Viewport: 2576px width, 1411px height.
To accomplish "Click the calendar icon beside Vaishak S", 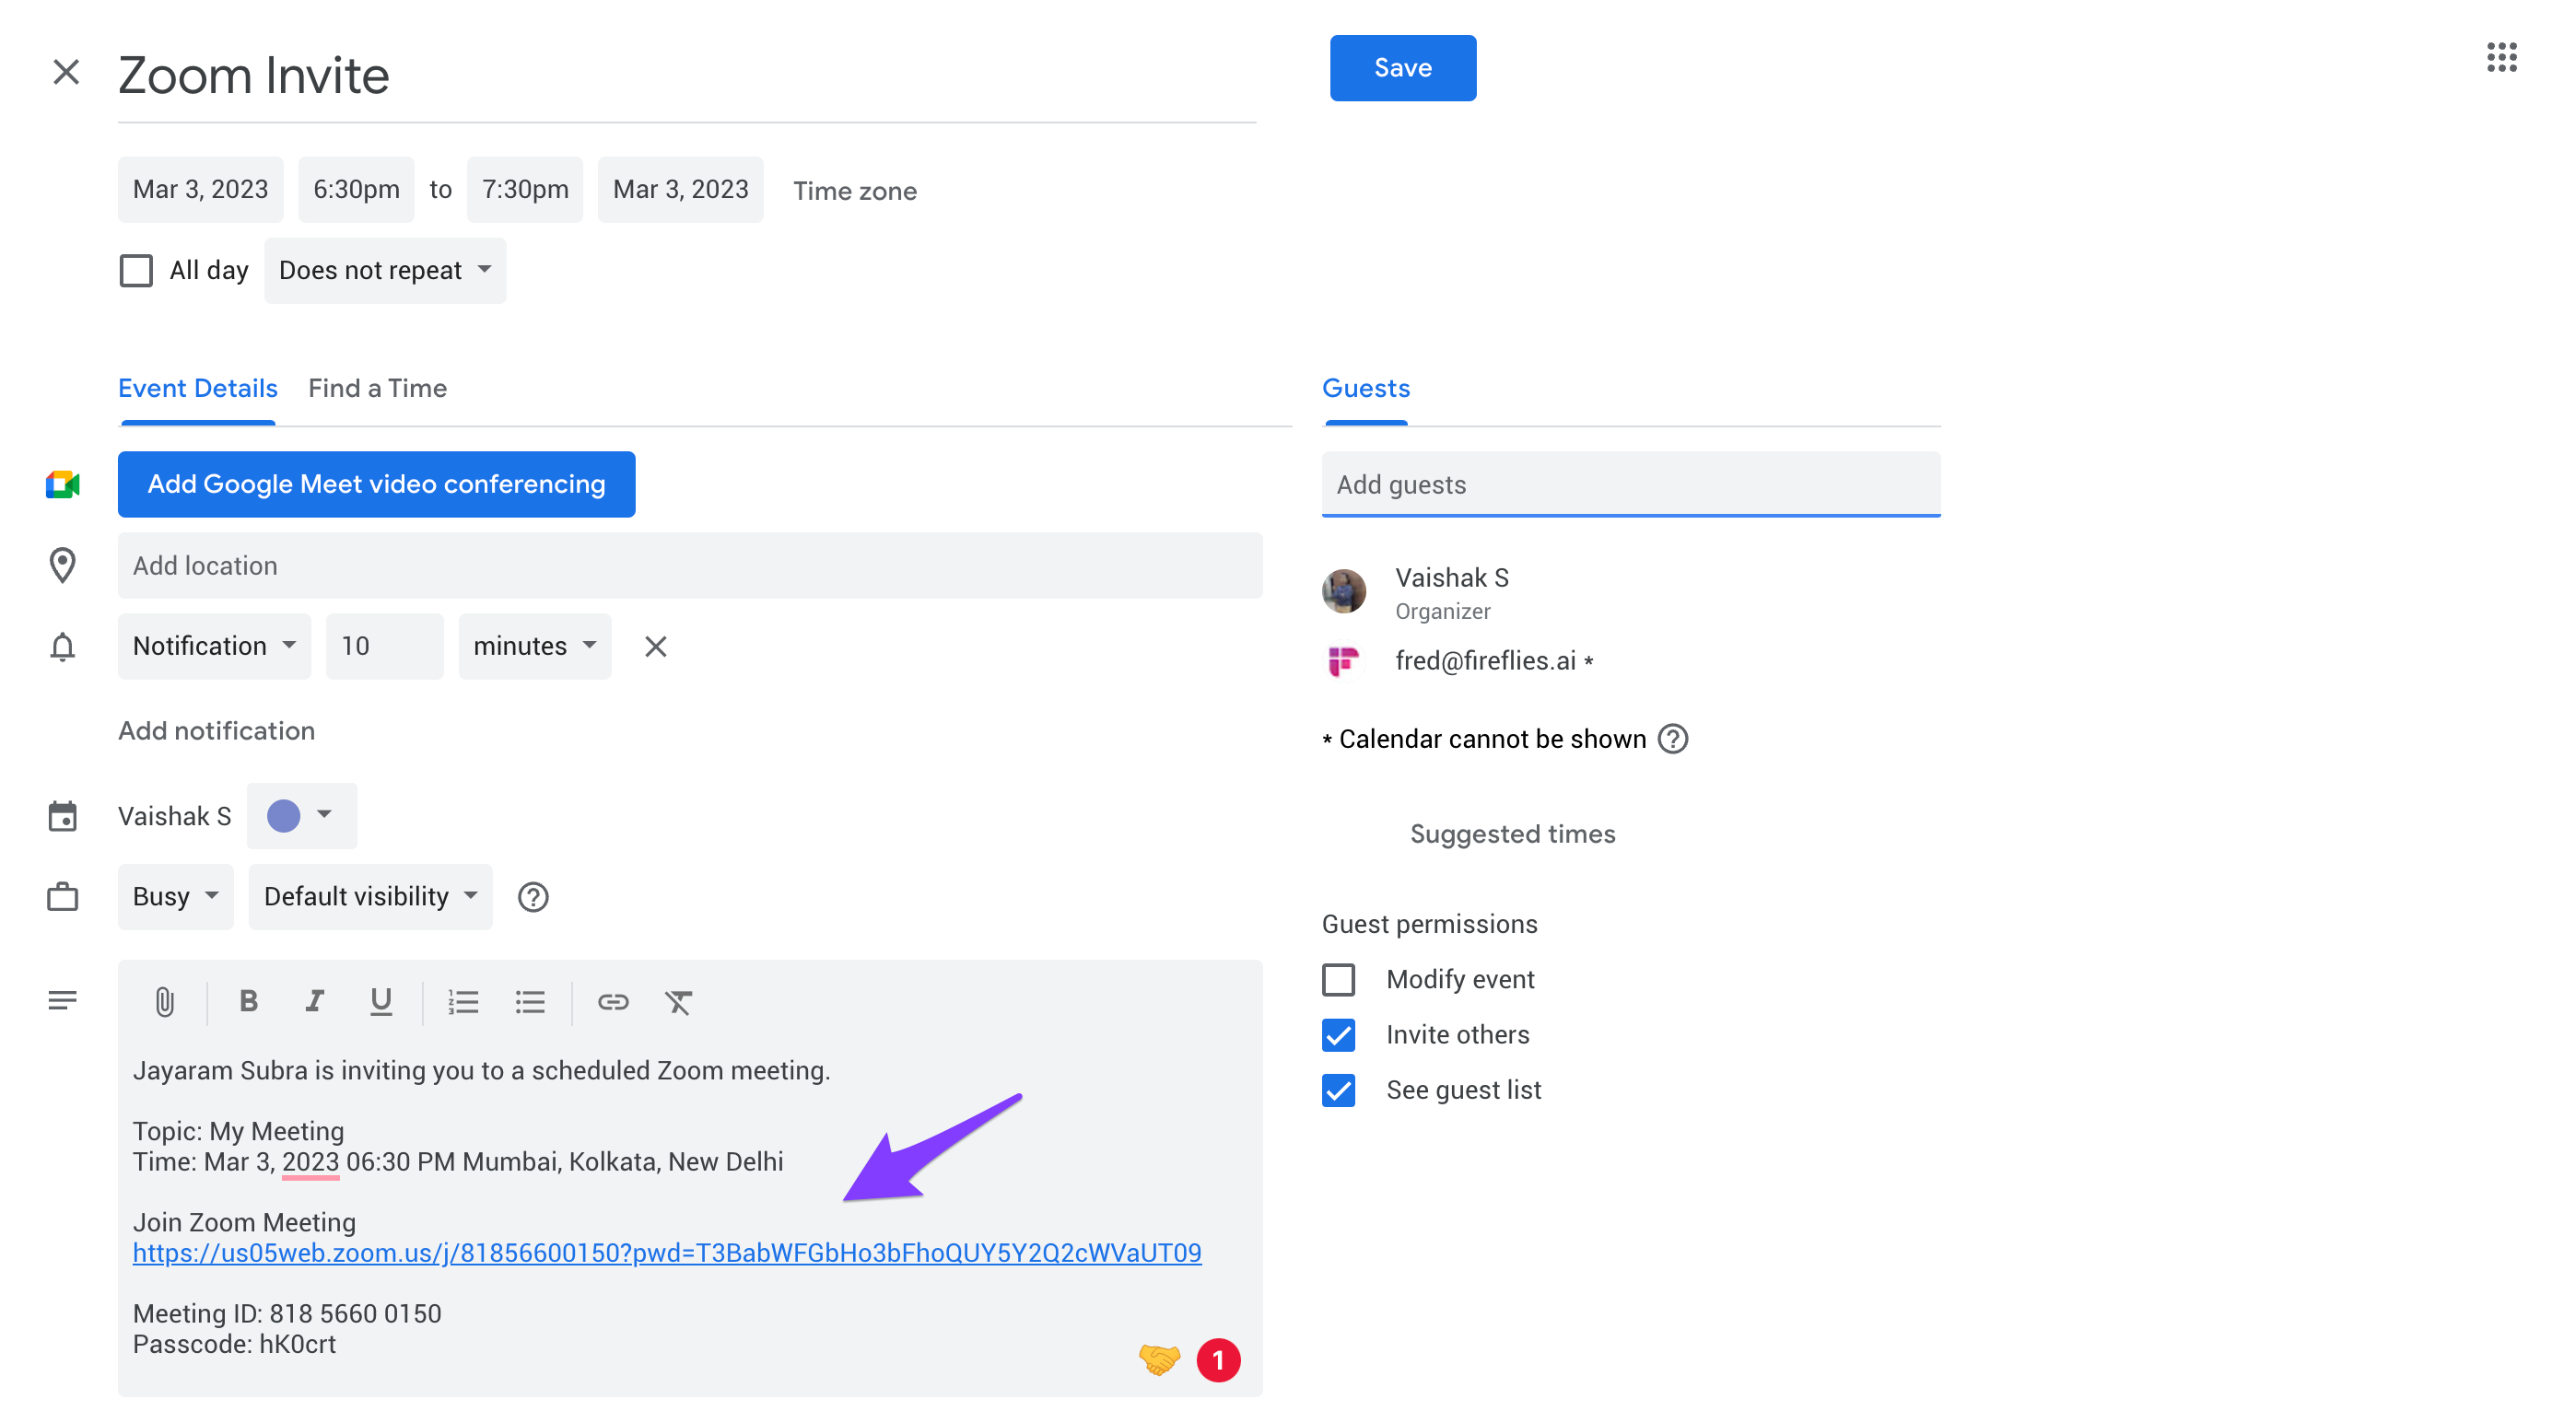I will [x=62, y=816].
